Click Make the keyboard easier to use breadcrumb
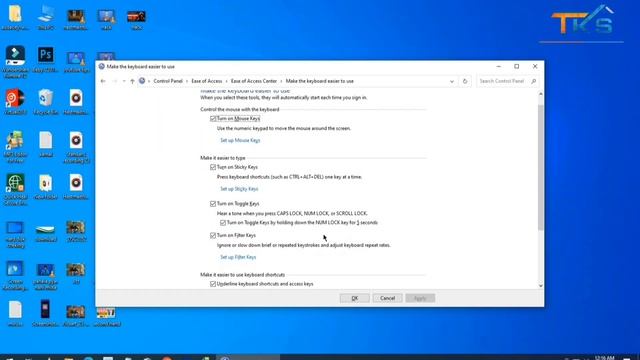Image resolution: width=640 pixels, height=360 pixels. coord(320,81)
